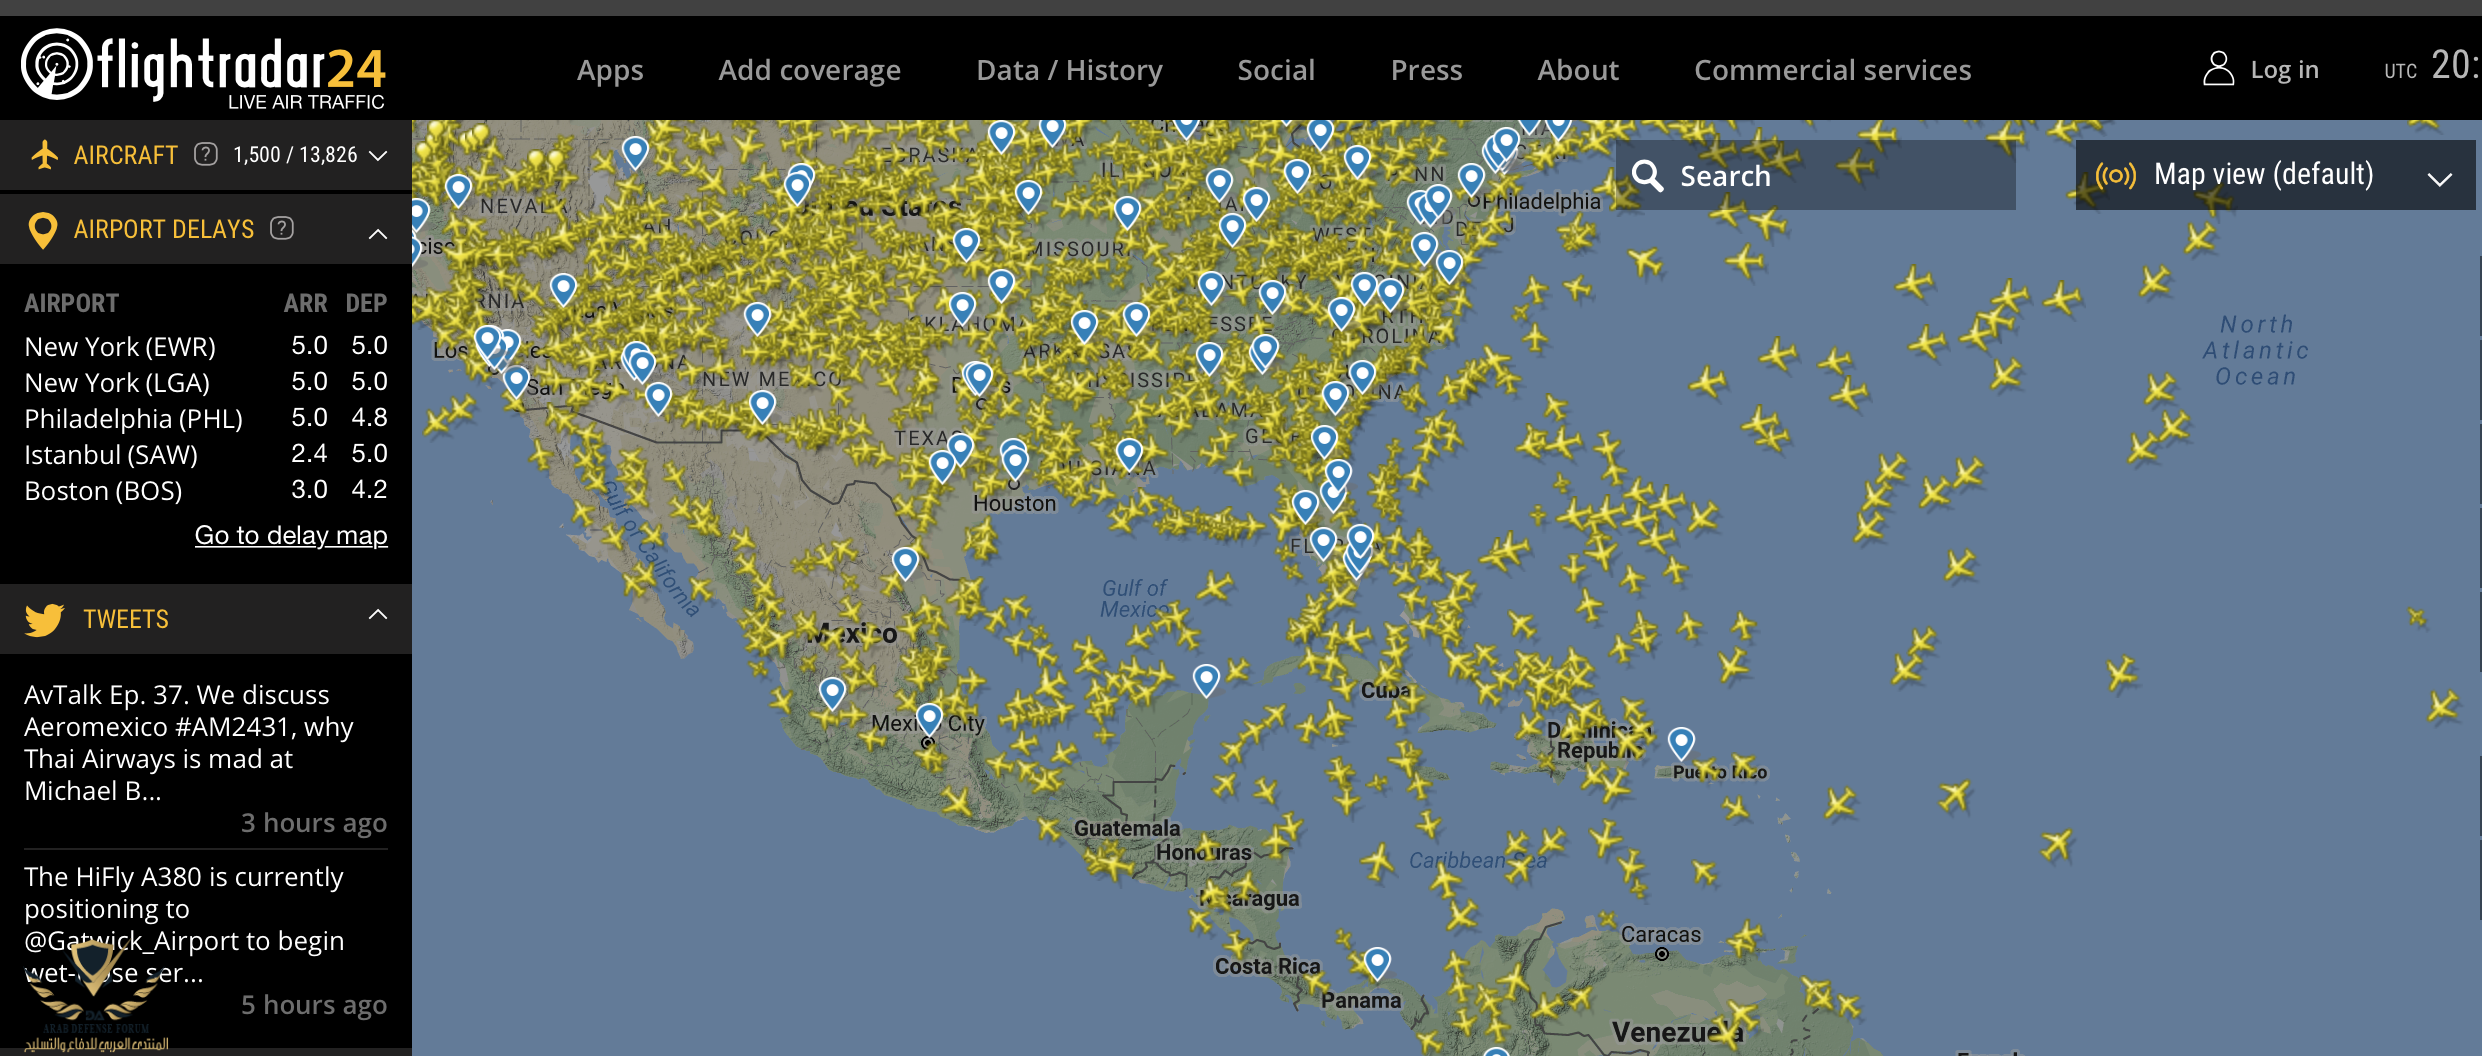Open Add coverage page
Image resolution: width=2482 pixels, height=1056 pixels.
coord(809,70)
